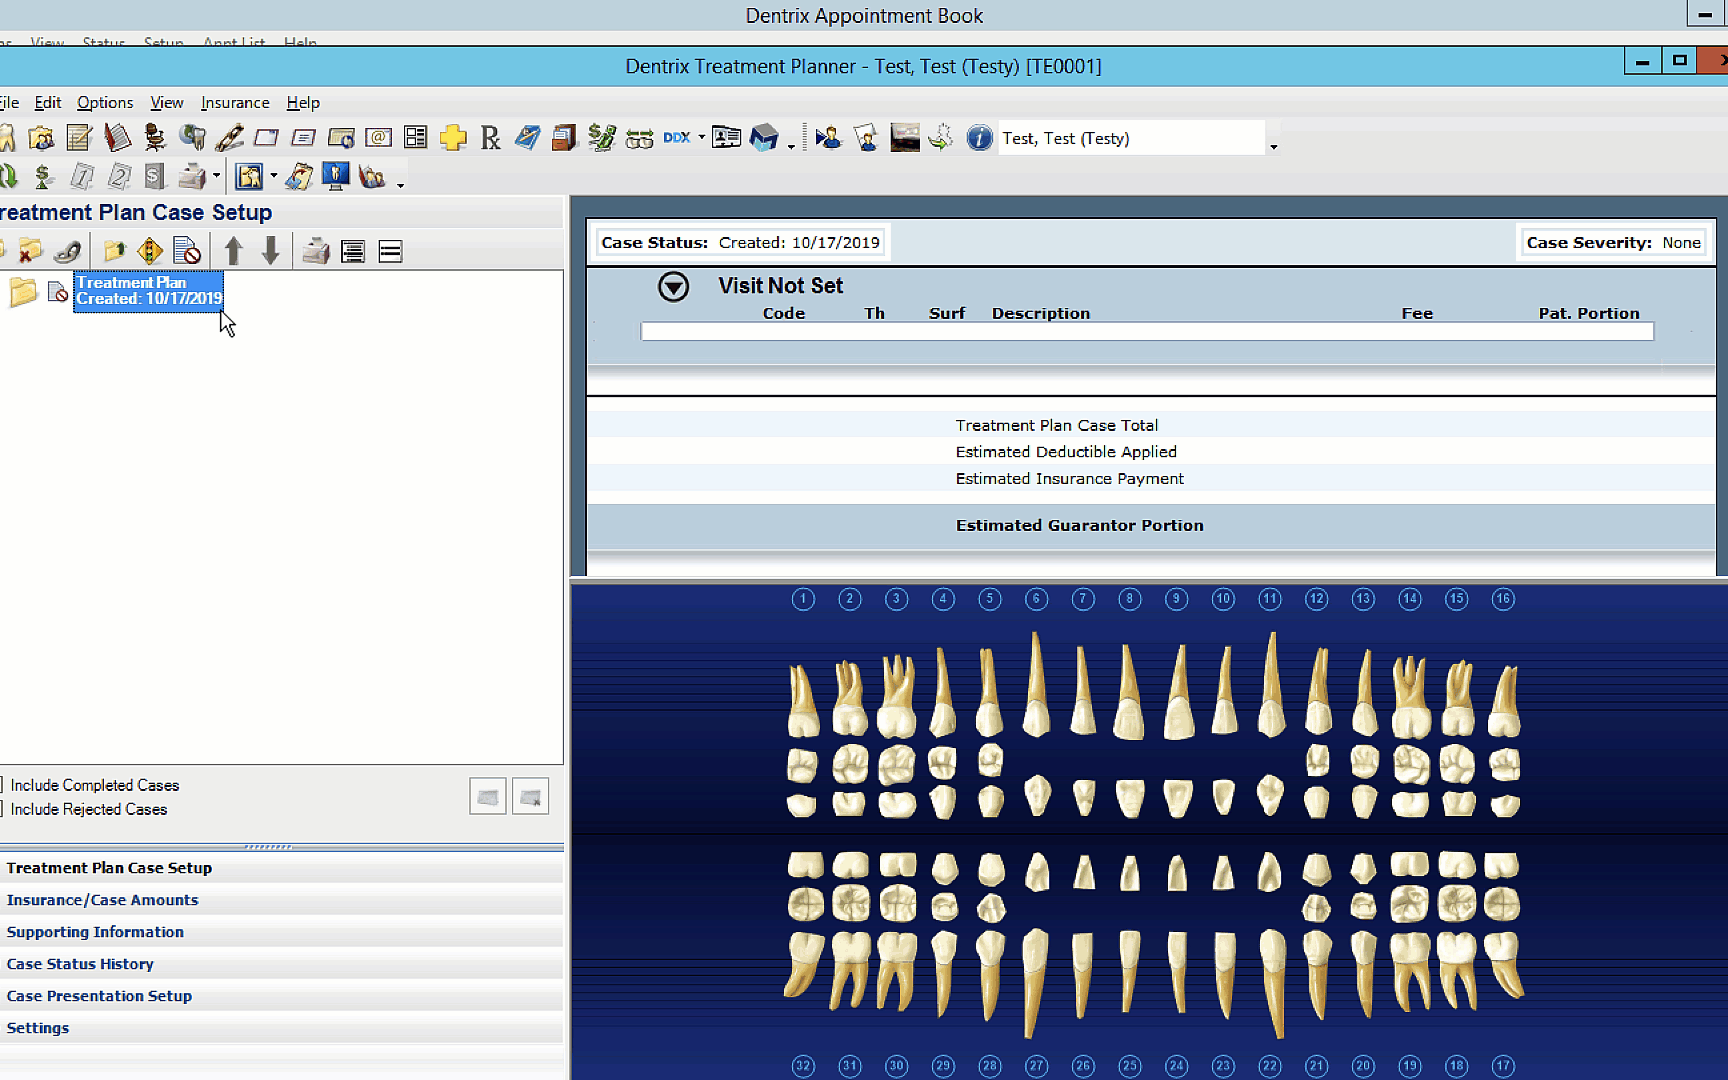Click the office chair toolbar icon

[154, 138]
